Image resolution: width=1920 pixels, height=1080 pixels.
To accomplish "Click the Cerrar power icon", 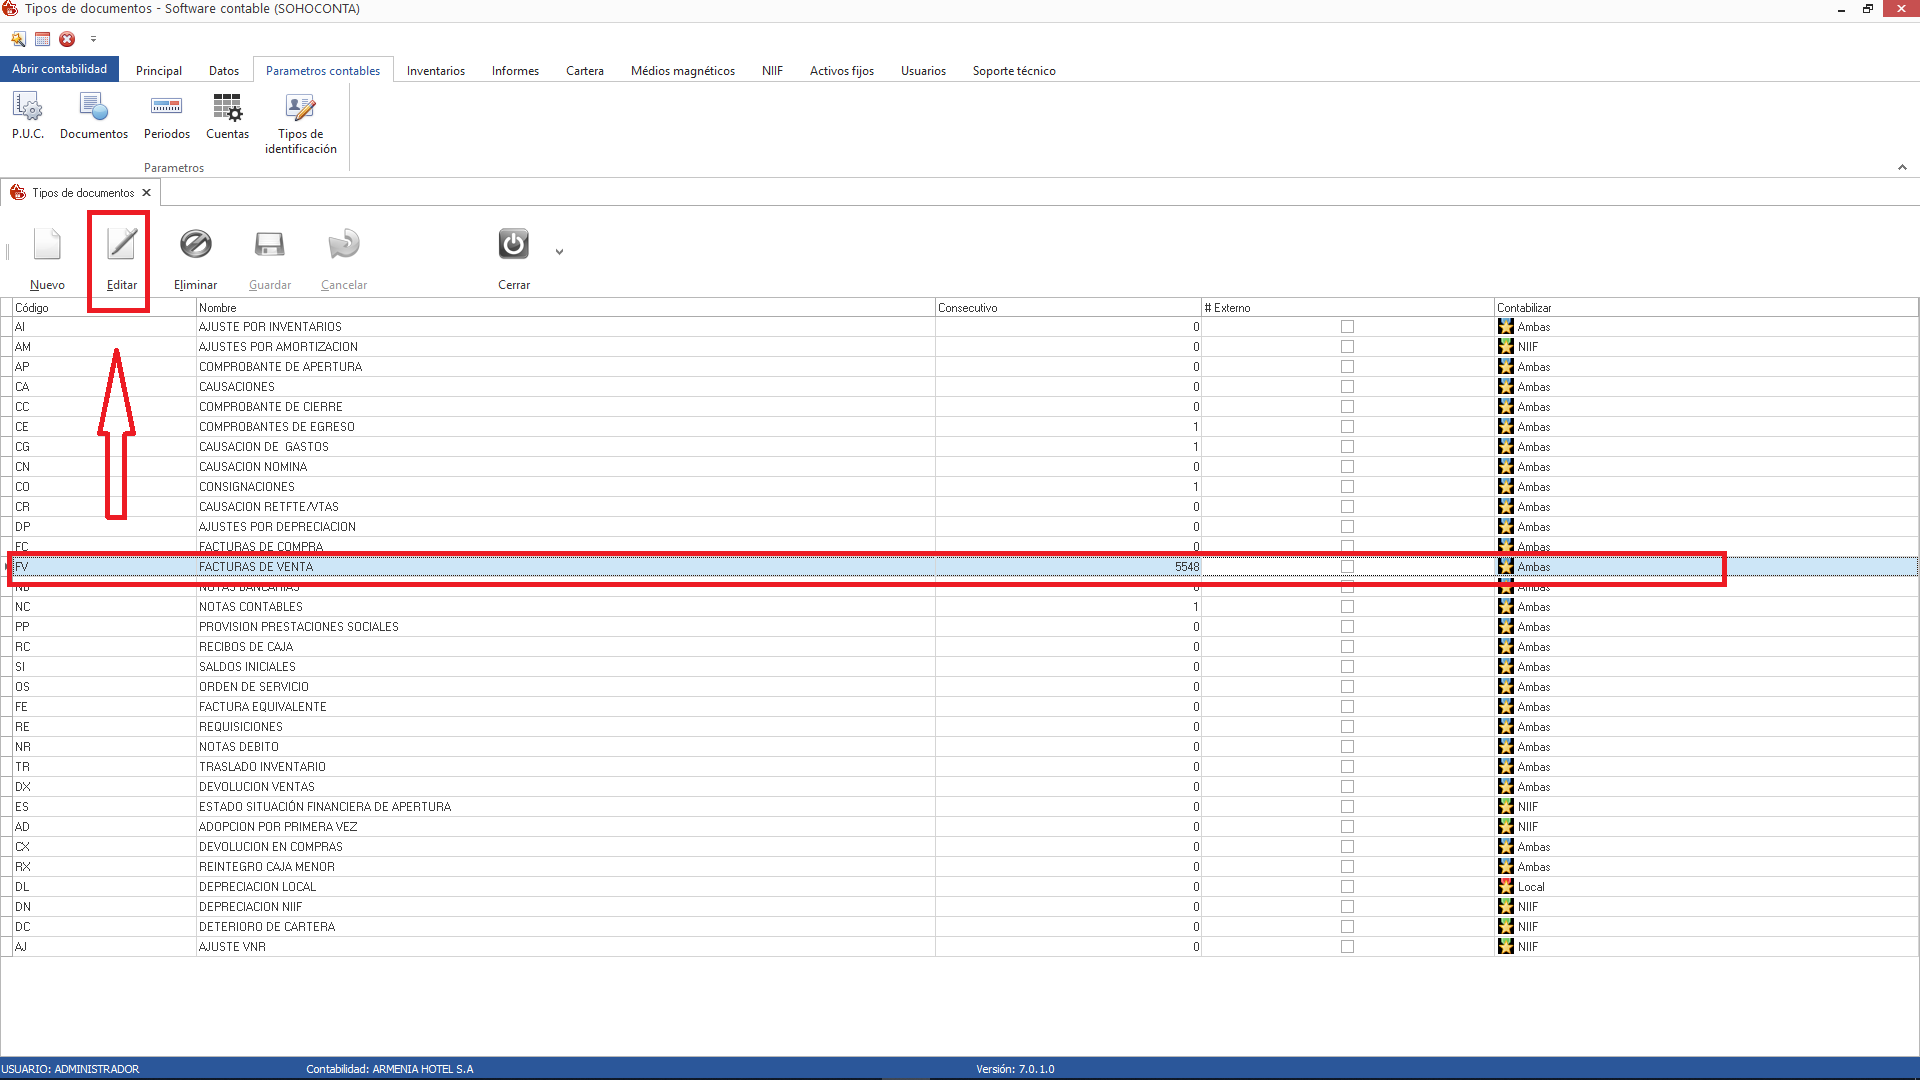I will pyautogui.click(x=513, y=245).
